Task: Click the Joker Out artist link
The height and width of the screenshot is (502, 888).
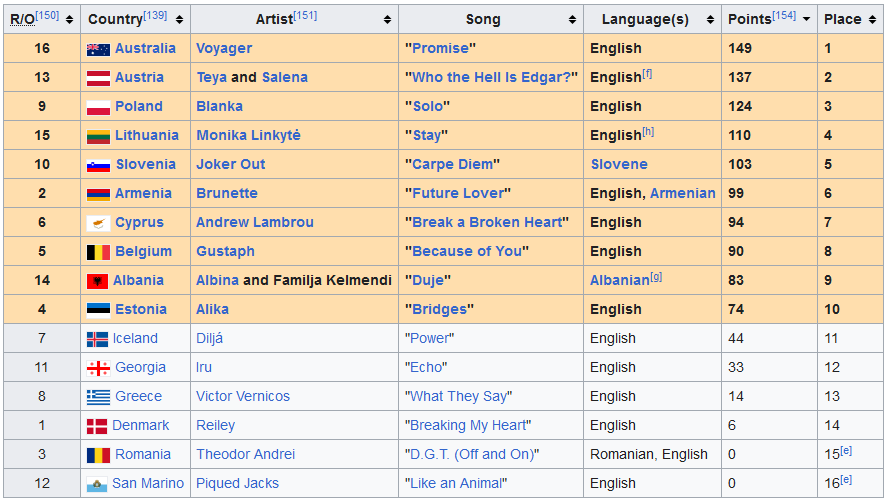Action: pyautogui.click(x=230, y=165)
